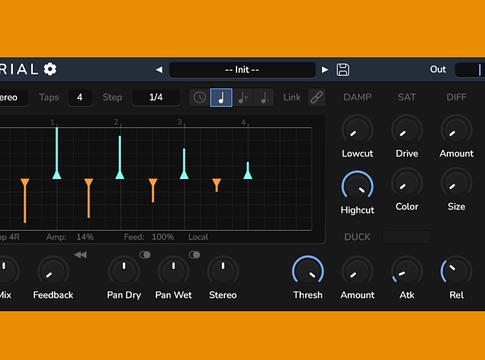Click the DUCK gain reduction meter
The height and width of the screenshot is (360, 485).
click(406, 237)
